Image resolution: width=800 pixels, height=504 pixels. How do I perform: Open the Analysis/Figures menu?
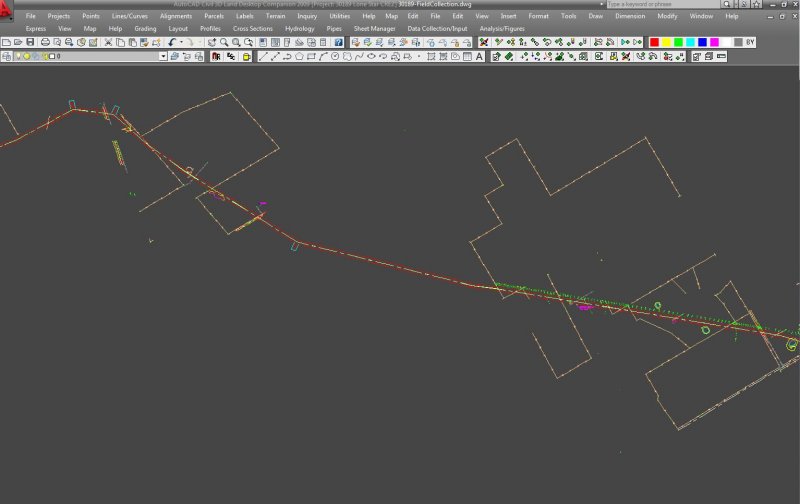click(502, 29)
